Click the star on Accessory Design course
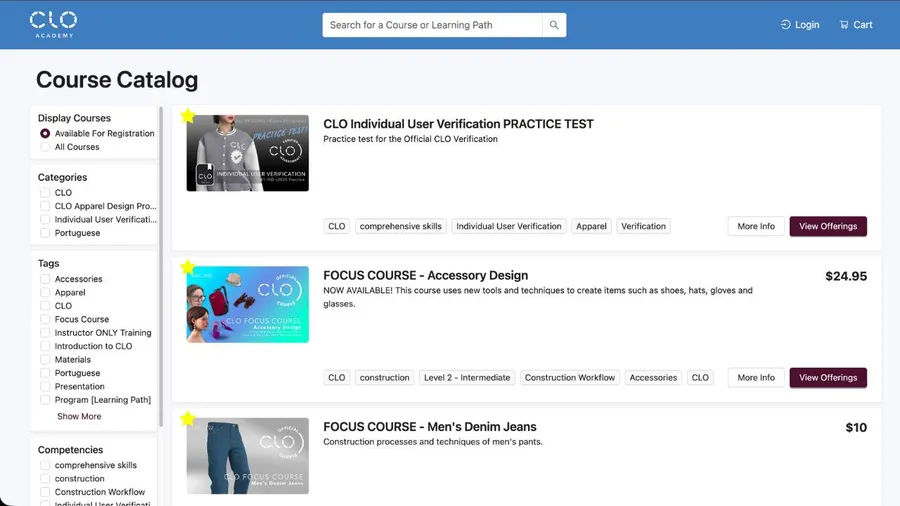Image resolution: width=900 pixels, height=506 pixels. pyautogui.click(x=188, y=267)
